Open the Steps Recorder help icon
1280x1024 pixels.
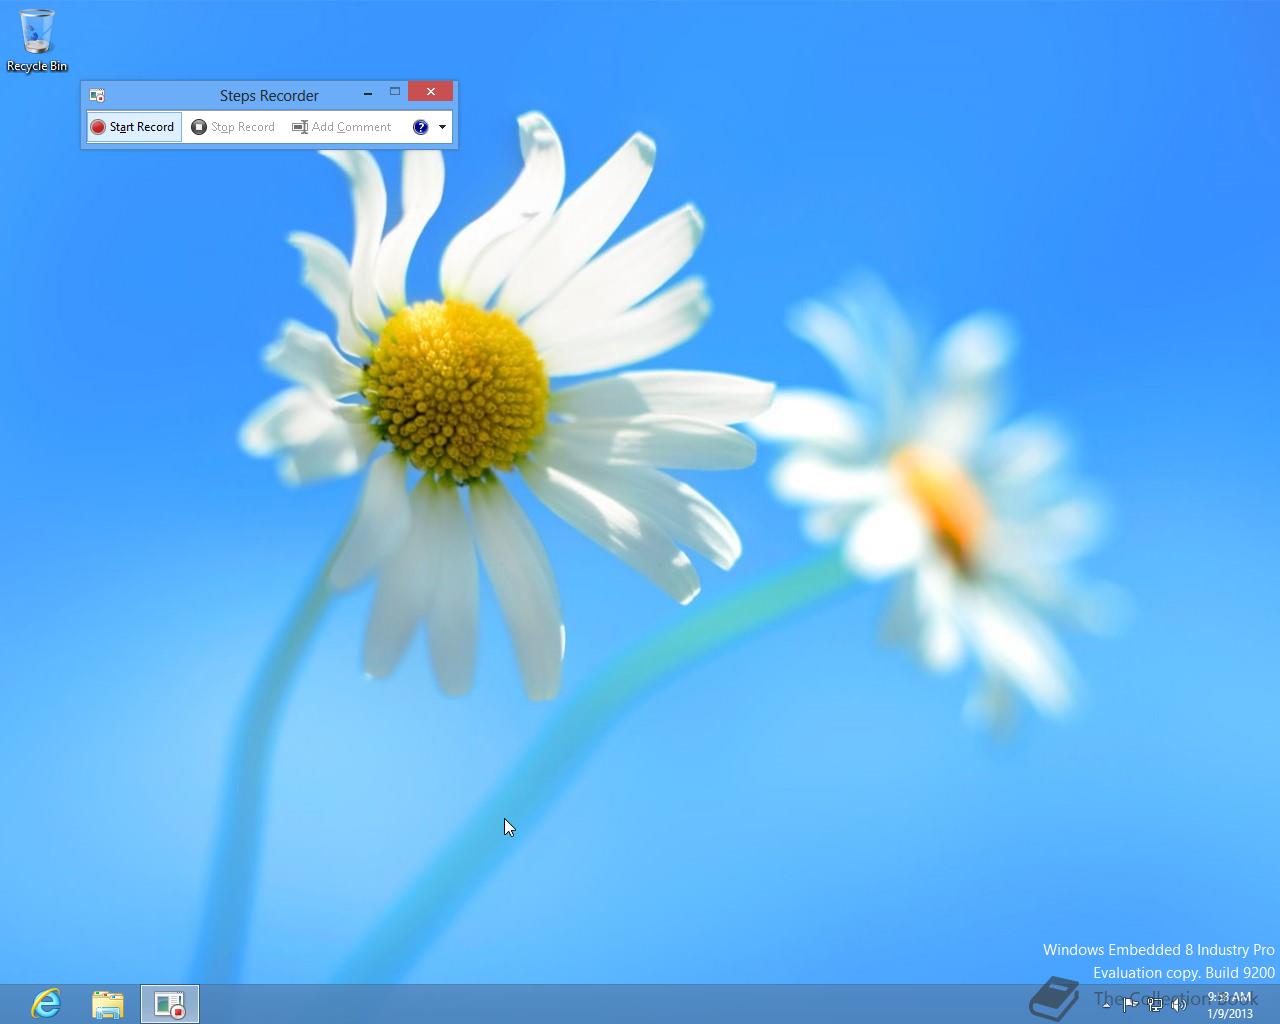pos(421,127)
